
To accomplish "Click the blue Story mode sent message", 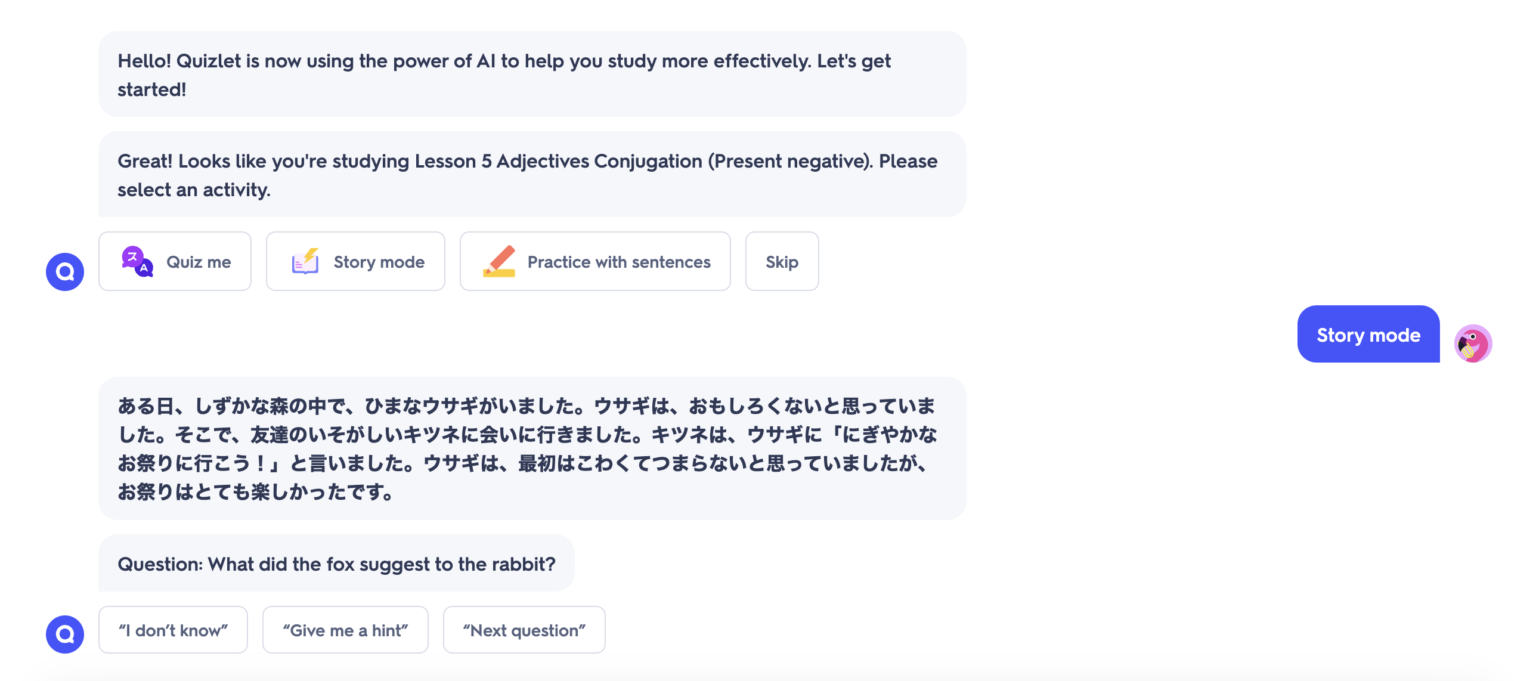I will click(x=1368, y=334).
